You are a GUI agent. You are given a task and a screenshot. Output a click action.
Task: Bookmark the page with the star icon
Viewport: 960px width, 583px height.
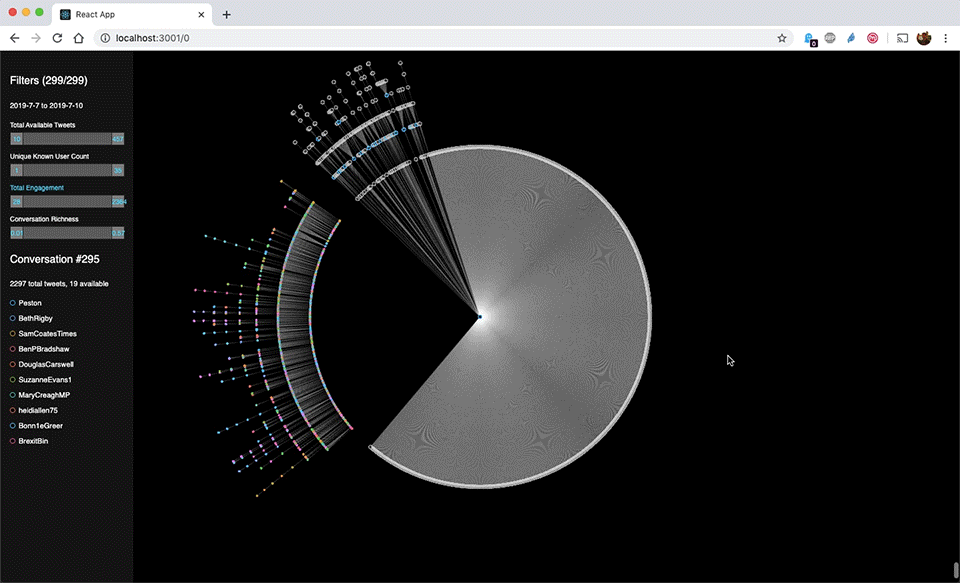pyautogui.click(x=782, y=37)
